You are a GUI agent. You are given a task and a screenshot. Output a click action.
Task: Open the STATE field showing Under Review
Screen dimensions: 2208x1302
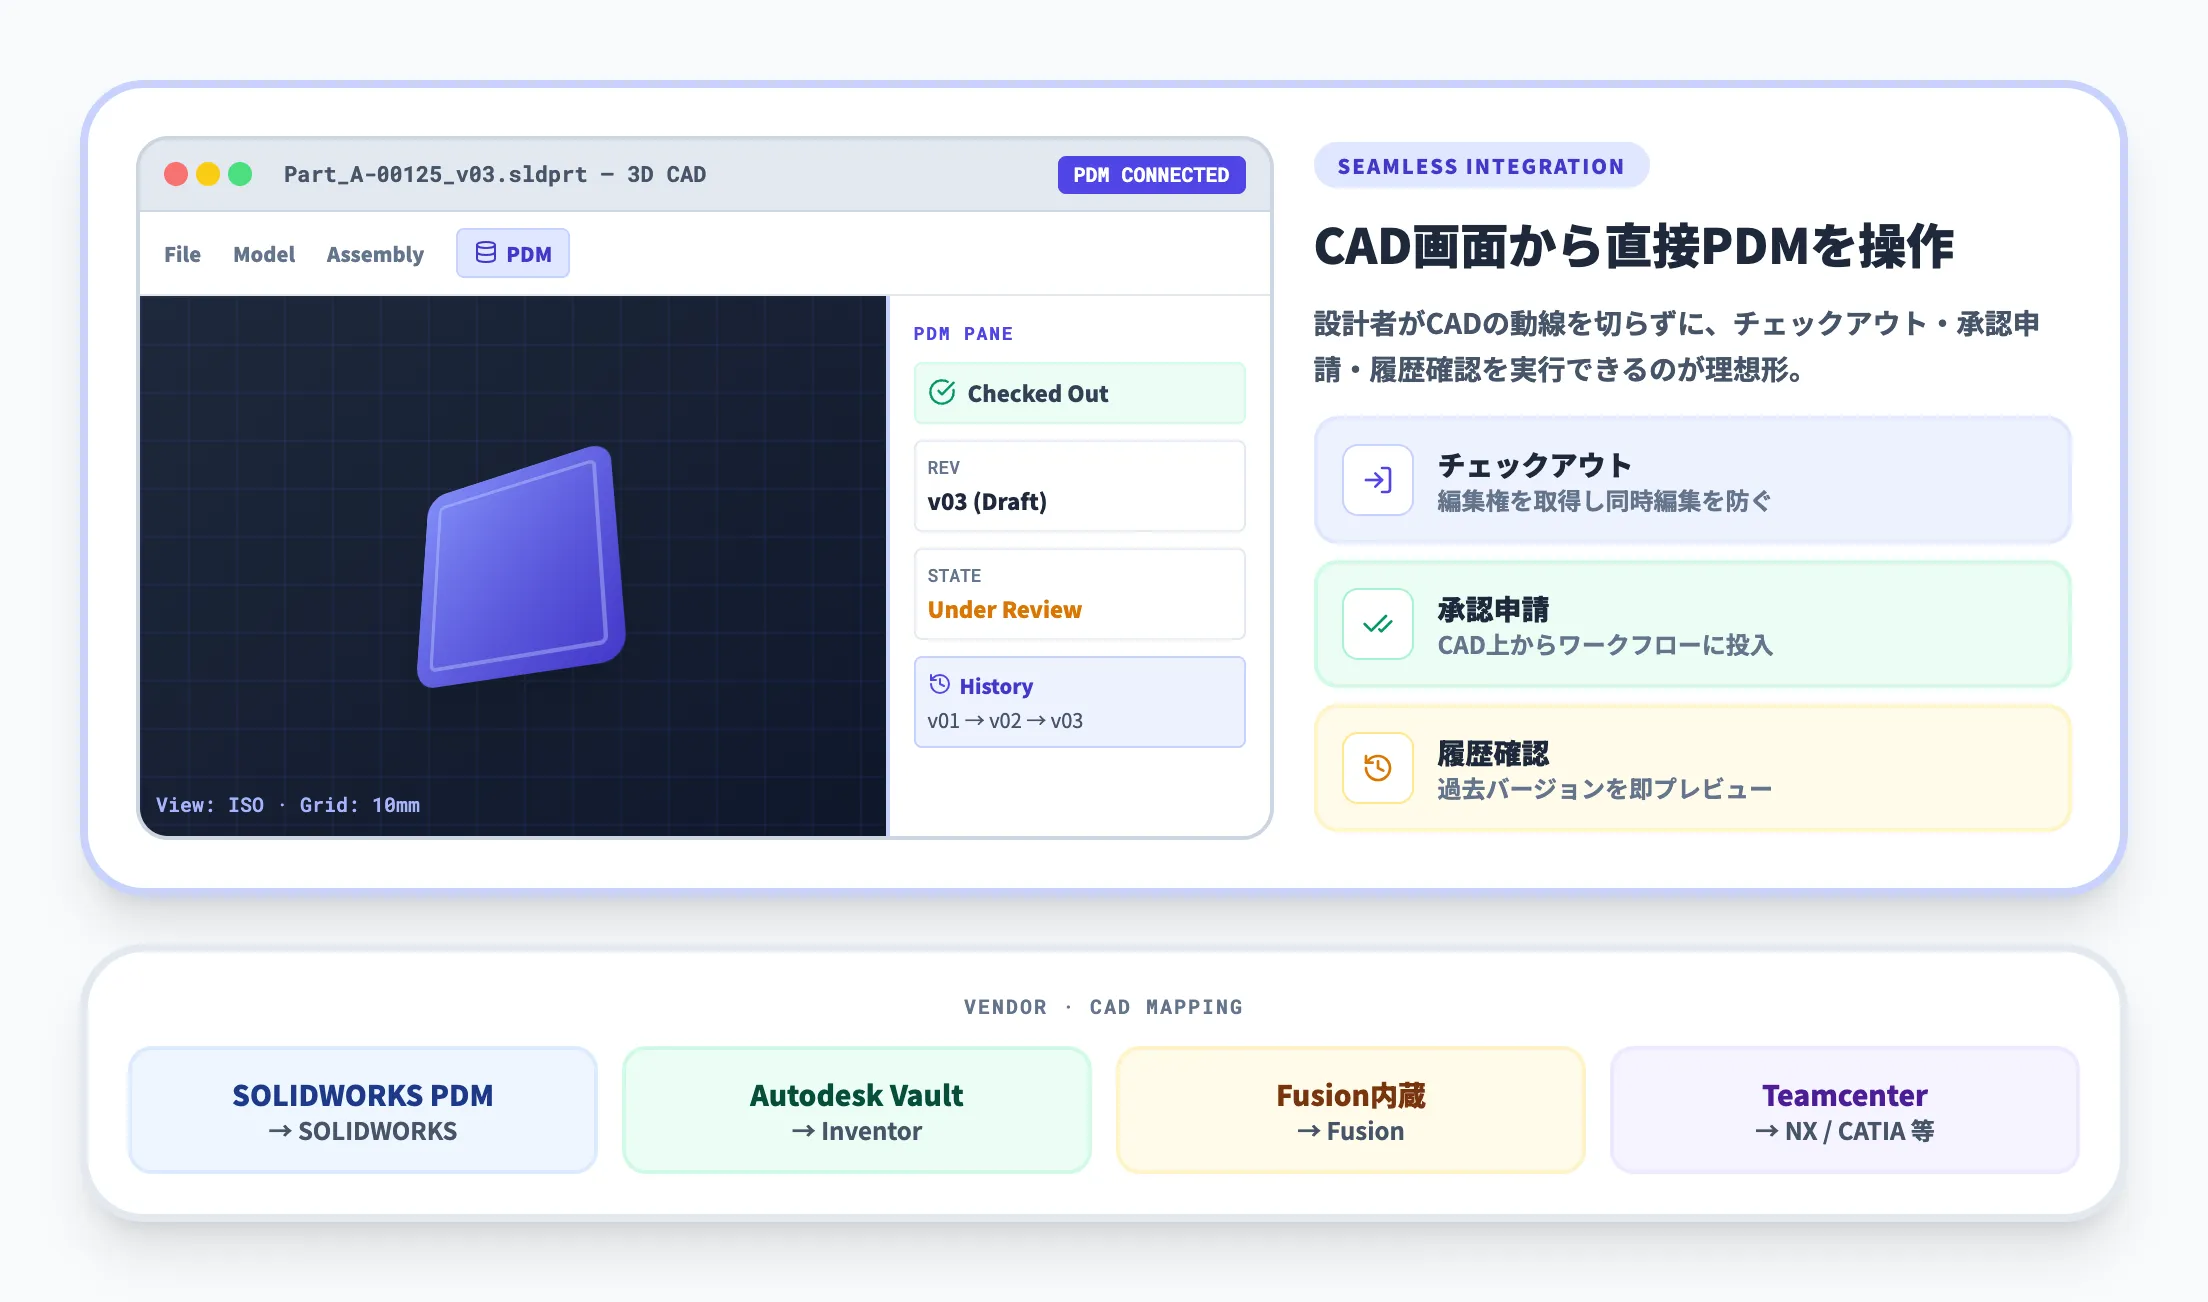pos(1079,594)
